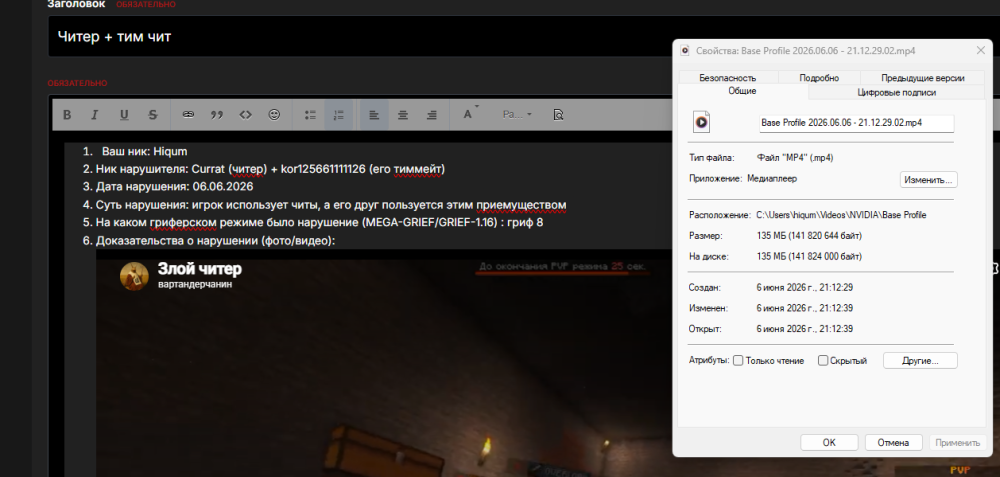Screen dimensions: 1000x477
Task: Align text to the left
Action: coord(374,115)
